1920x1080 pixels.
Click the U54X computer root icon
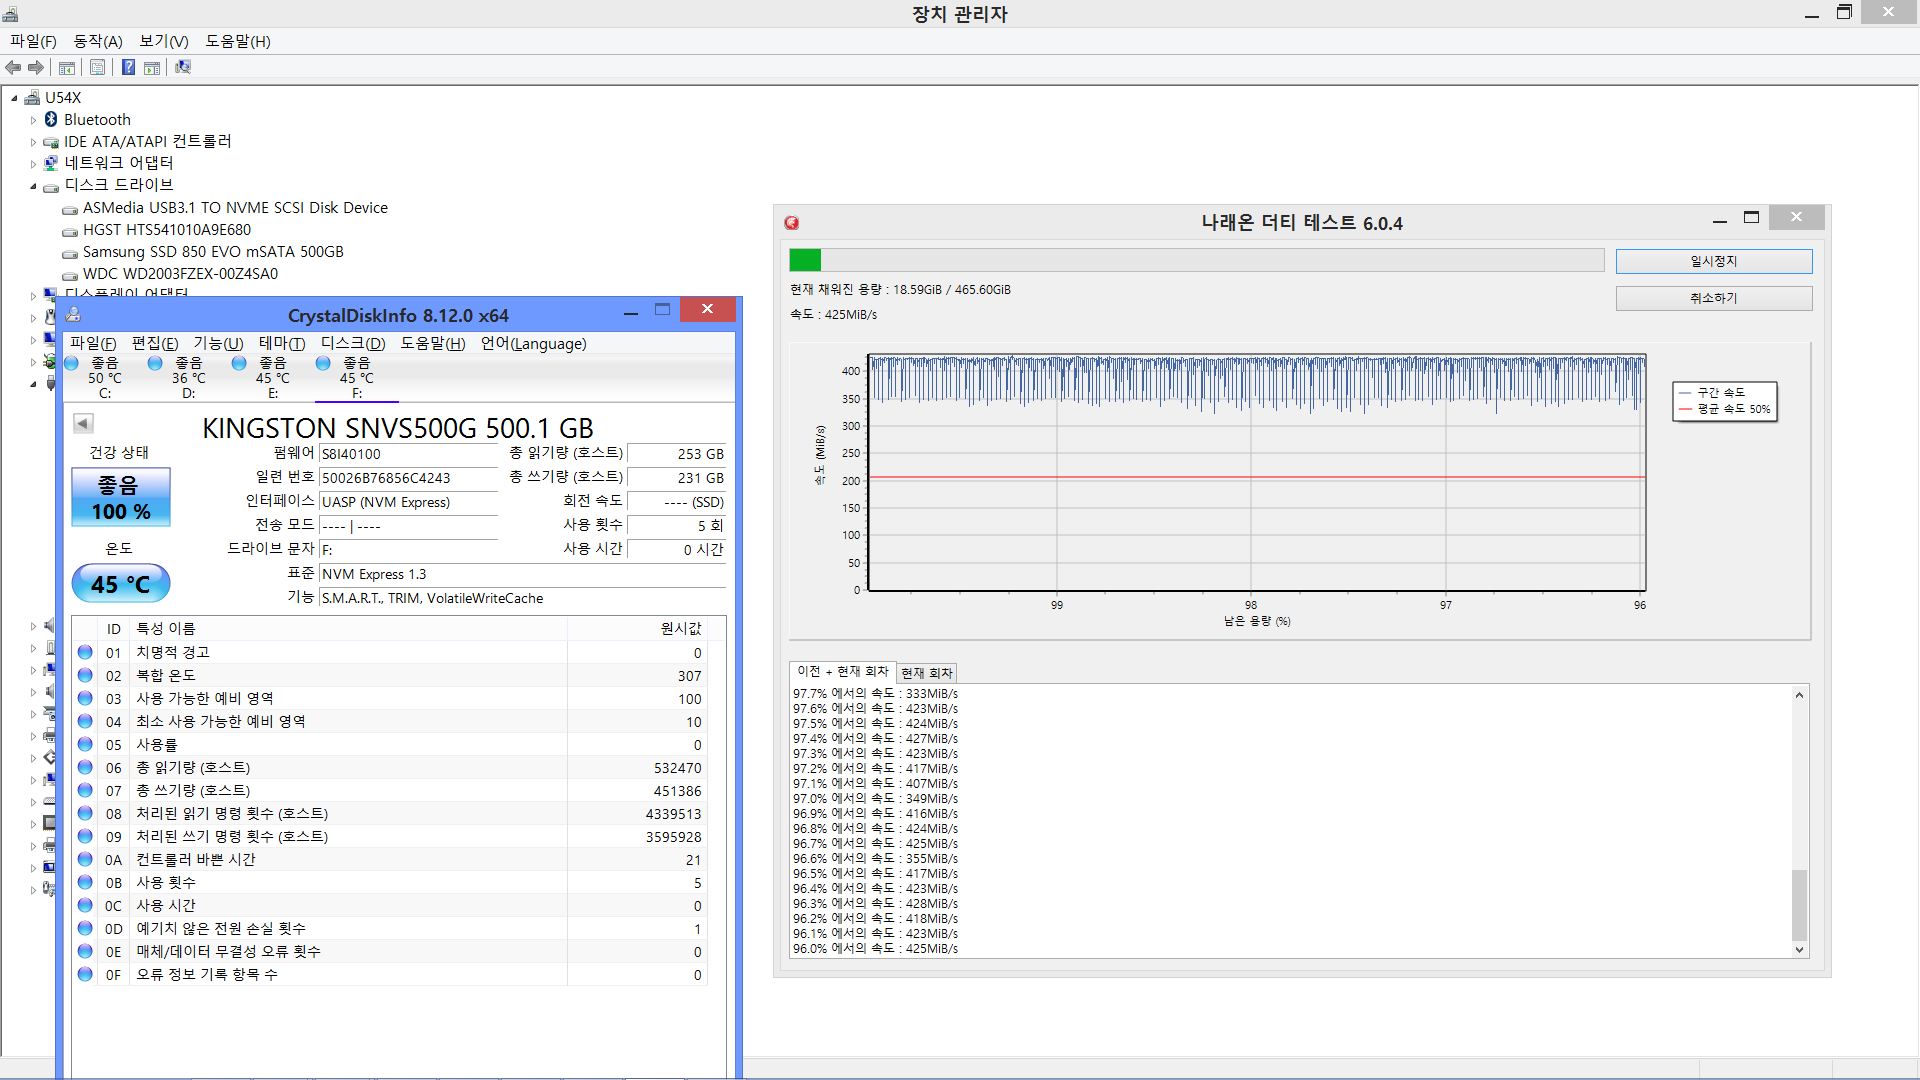tap(32, 98)
